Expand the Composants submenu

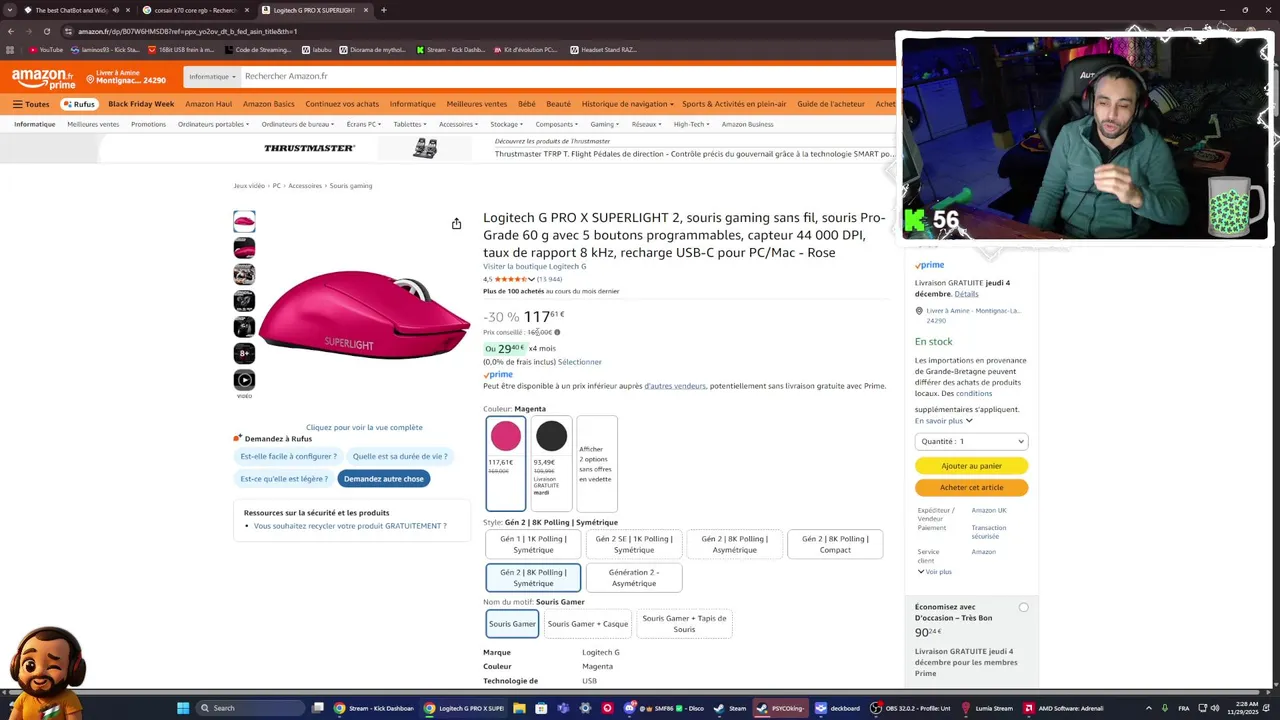pyautogui.click(x=556, y=124)
